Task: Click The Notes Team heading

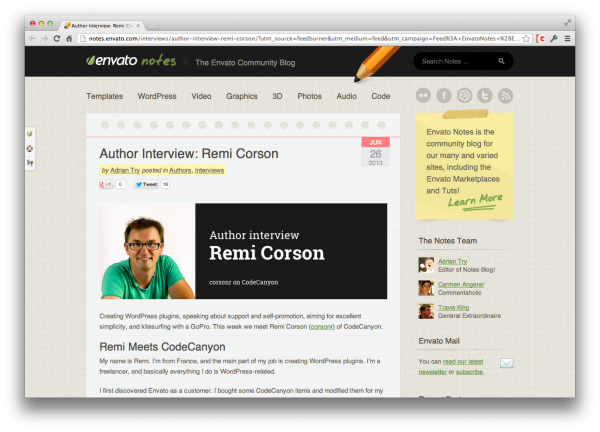Action: pyautogui.click(x=448, y=241)
